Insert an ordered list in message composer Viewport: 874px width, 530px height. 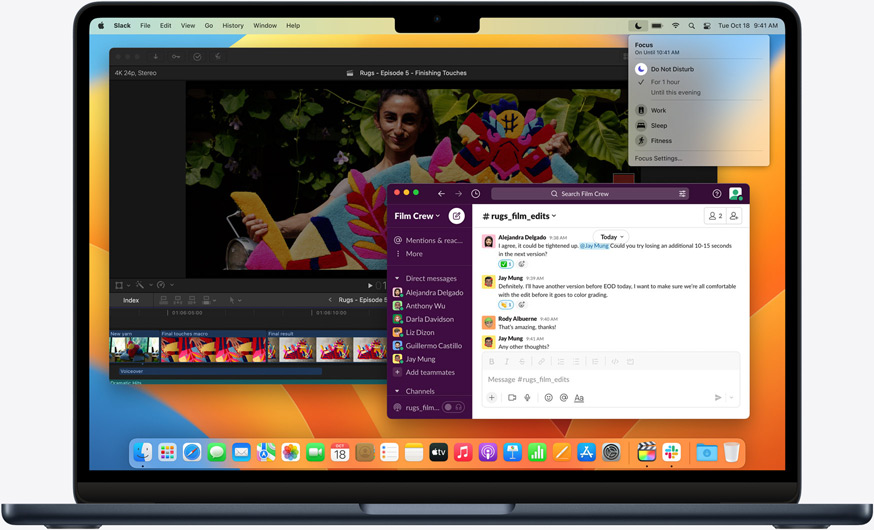coord(561,362)
